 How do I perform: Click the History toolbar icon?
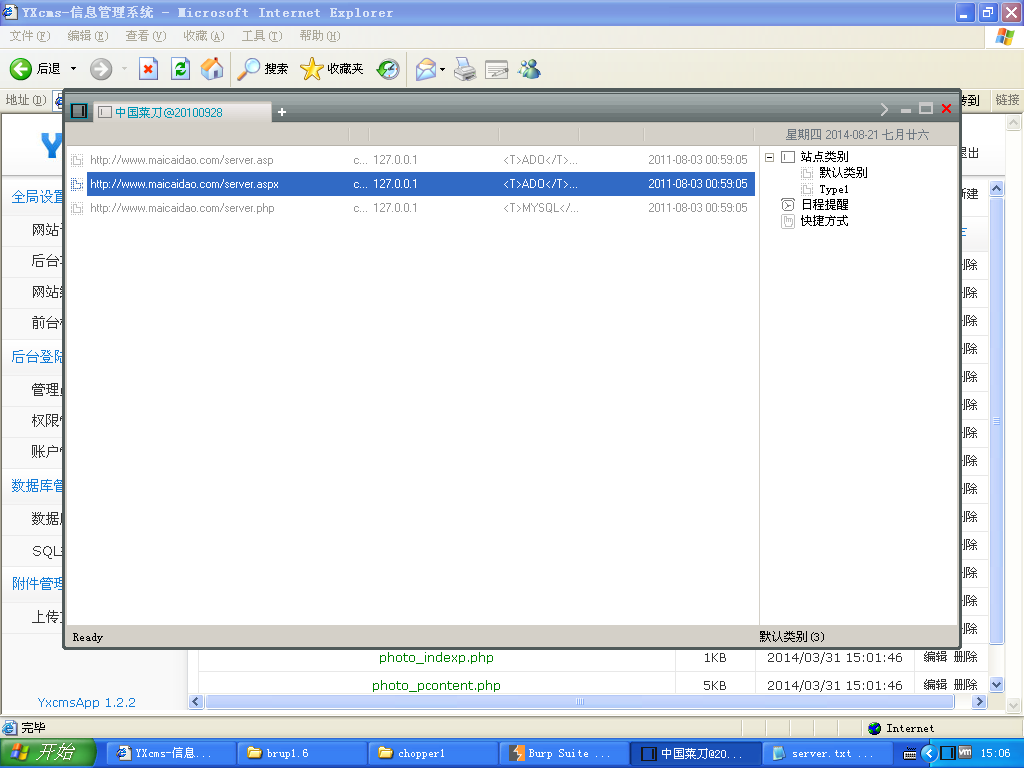coord(388,69)
